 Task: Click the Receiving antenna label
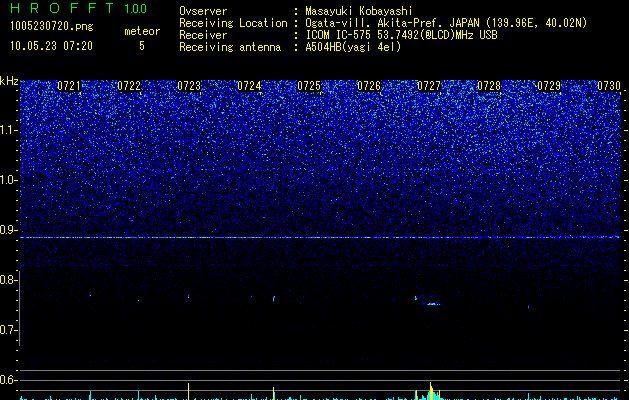point(230,47)
